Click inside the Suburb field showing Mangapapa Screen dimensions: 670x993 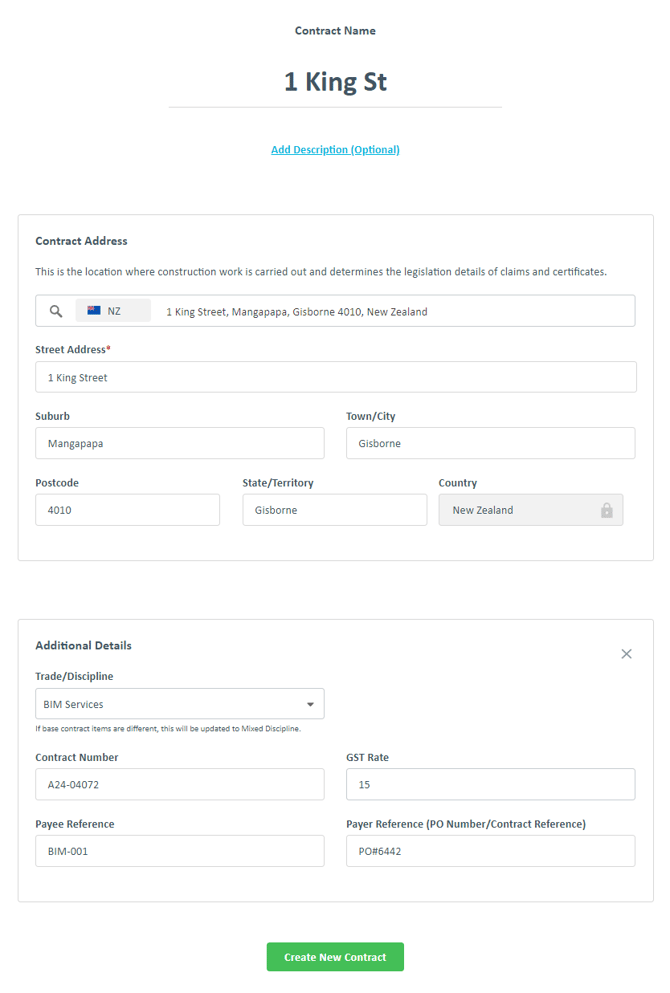click(x=180, y=443)
